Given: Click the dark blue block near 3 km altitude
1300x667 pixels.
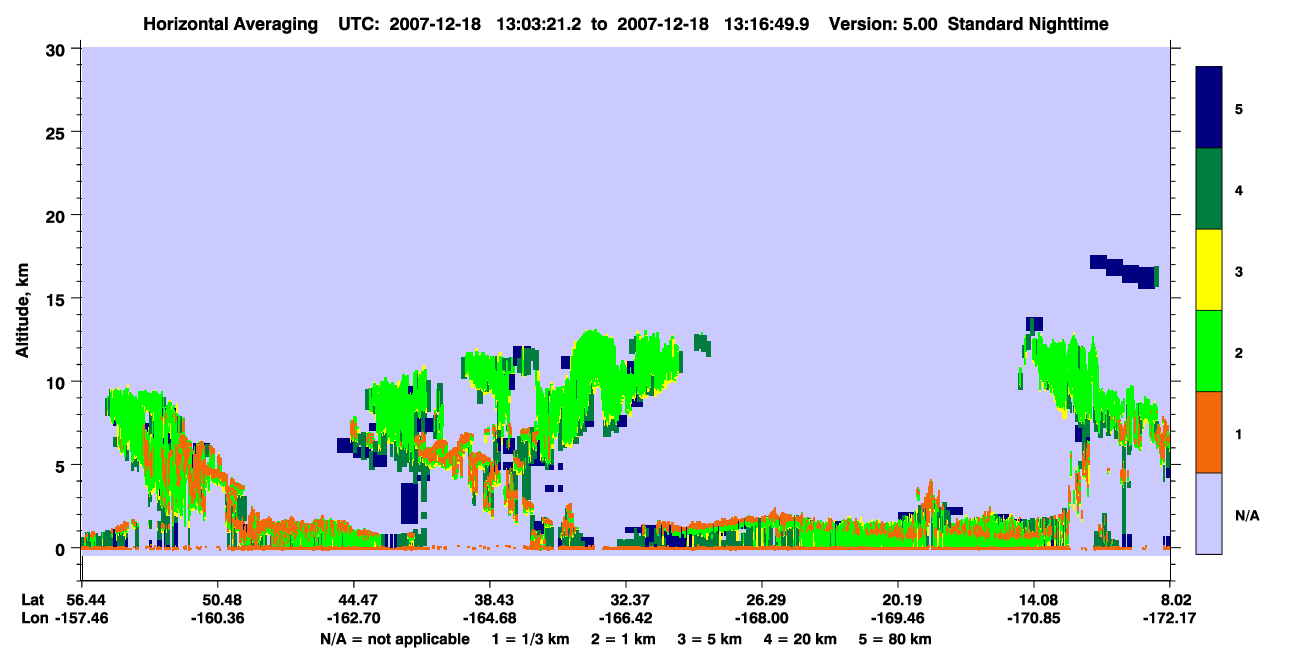Looking at the screenshot, I should point(408,503).
